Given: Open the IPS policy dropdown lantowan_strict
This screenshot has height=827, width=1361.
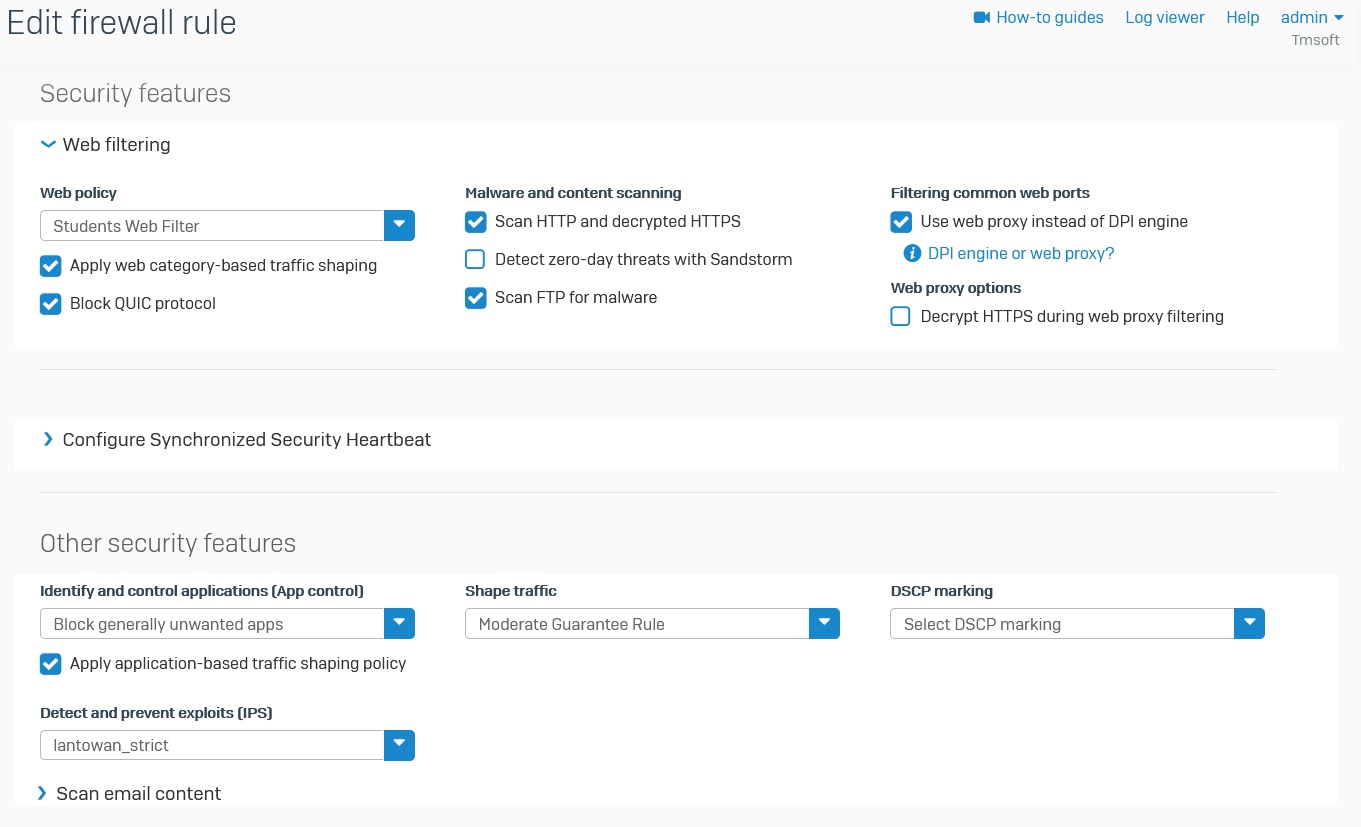Looking at the screenshot, I should pyautogui.click(x=399, y=745).
